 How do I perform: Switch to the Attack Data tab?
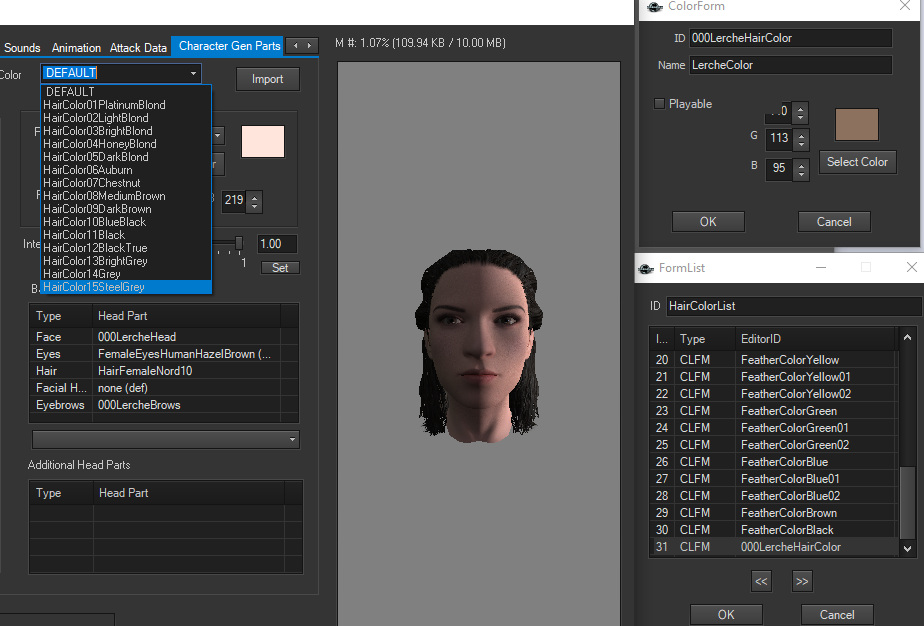pos(138,47)
